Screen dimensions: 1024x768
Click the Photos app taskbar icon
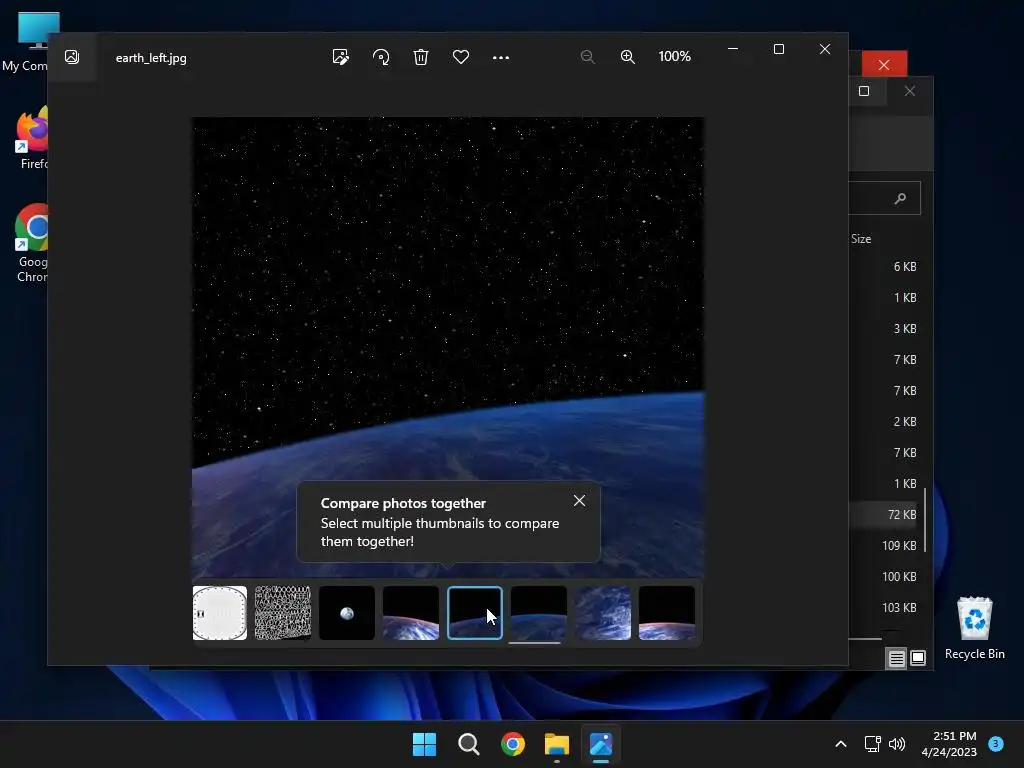click(x=601, y=744)
